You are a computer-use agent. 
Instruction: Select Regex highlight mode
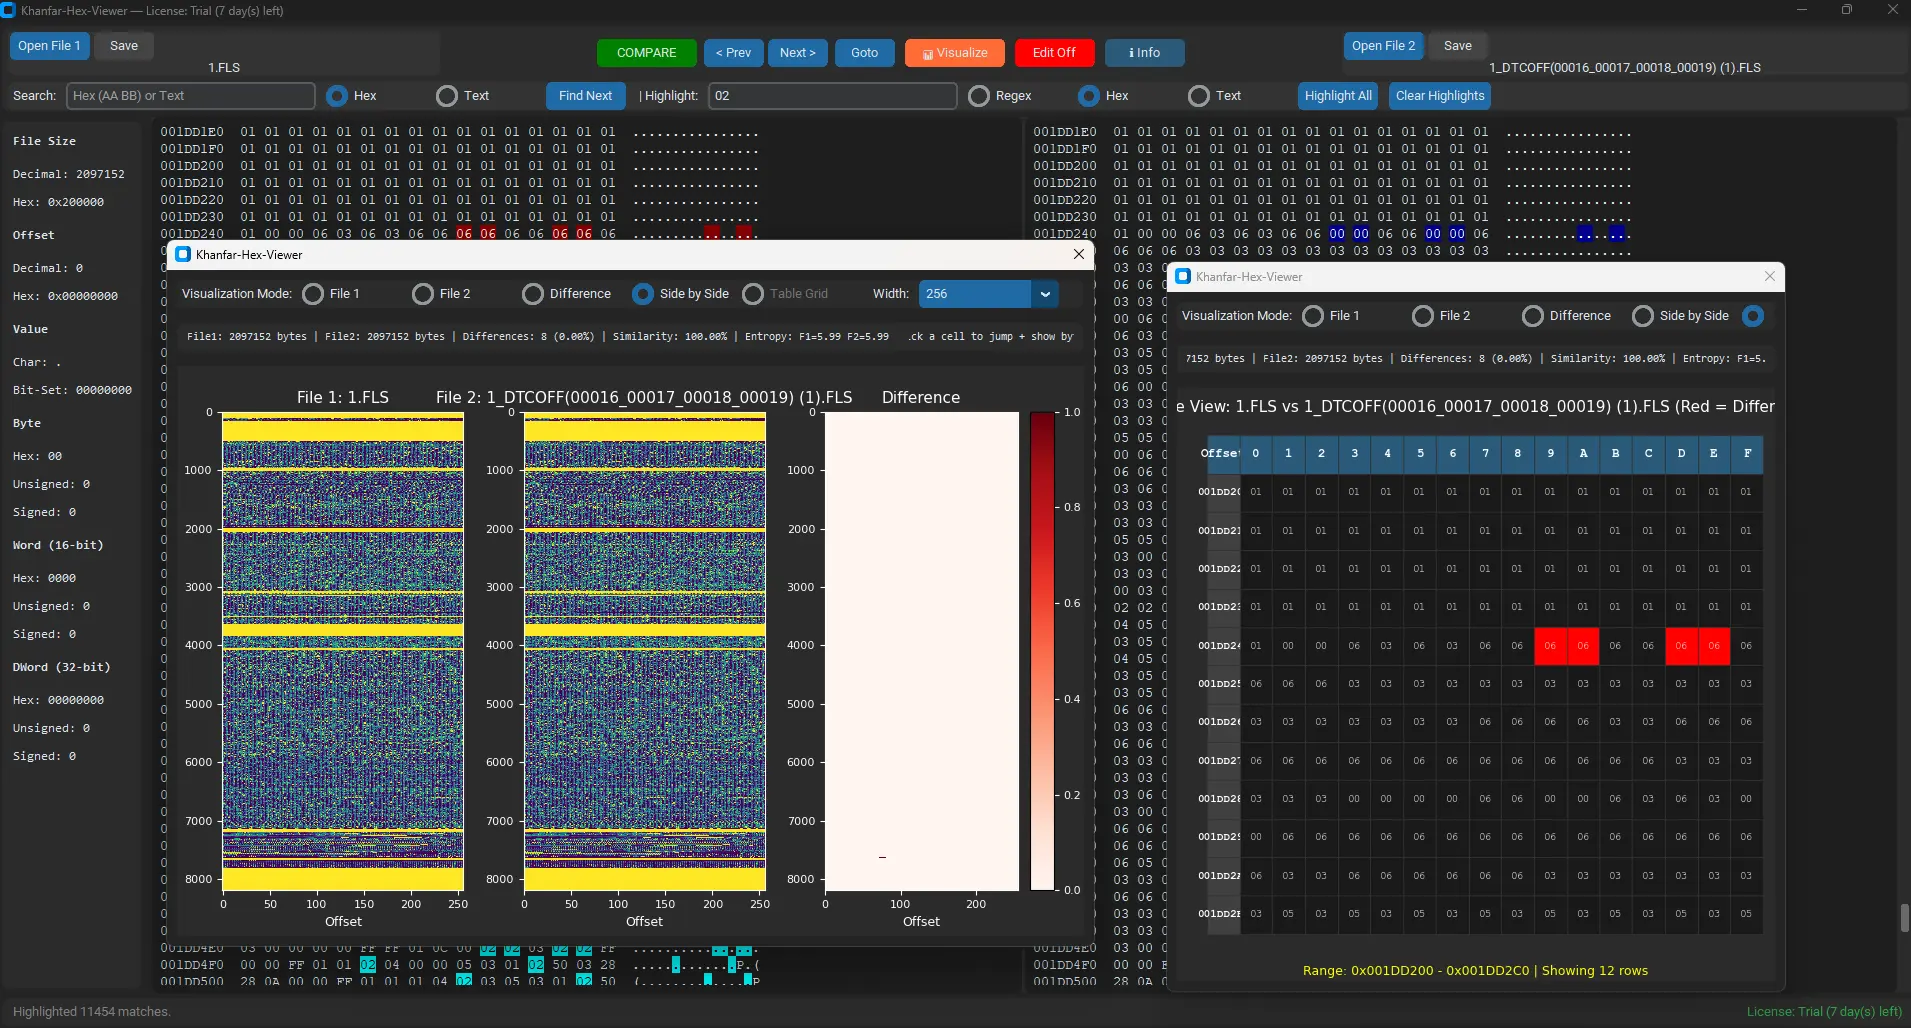[x=978, y=96]
